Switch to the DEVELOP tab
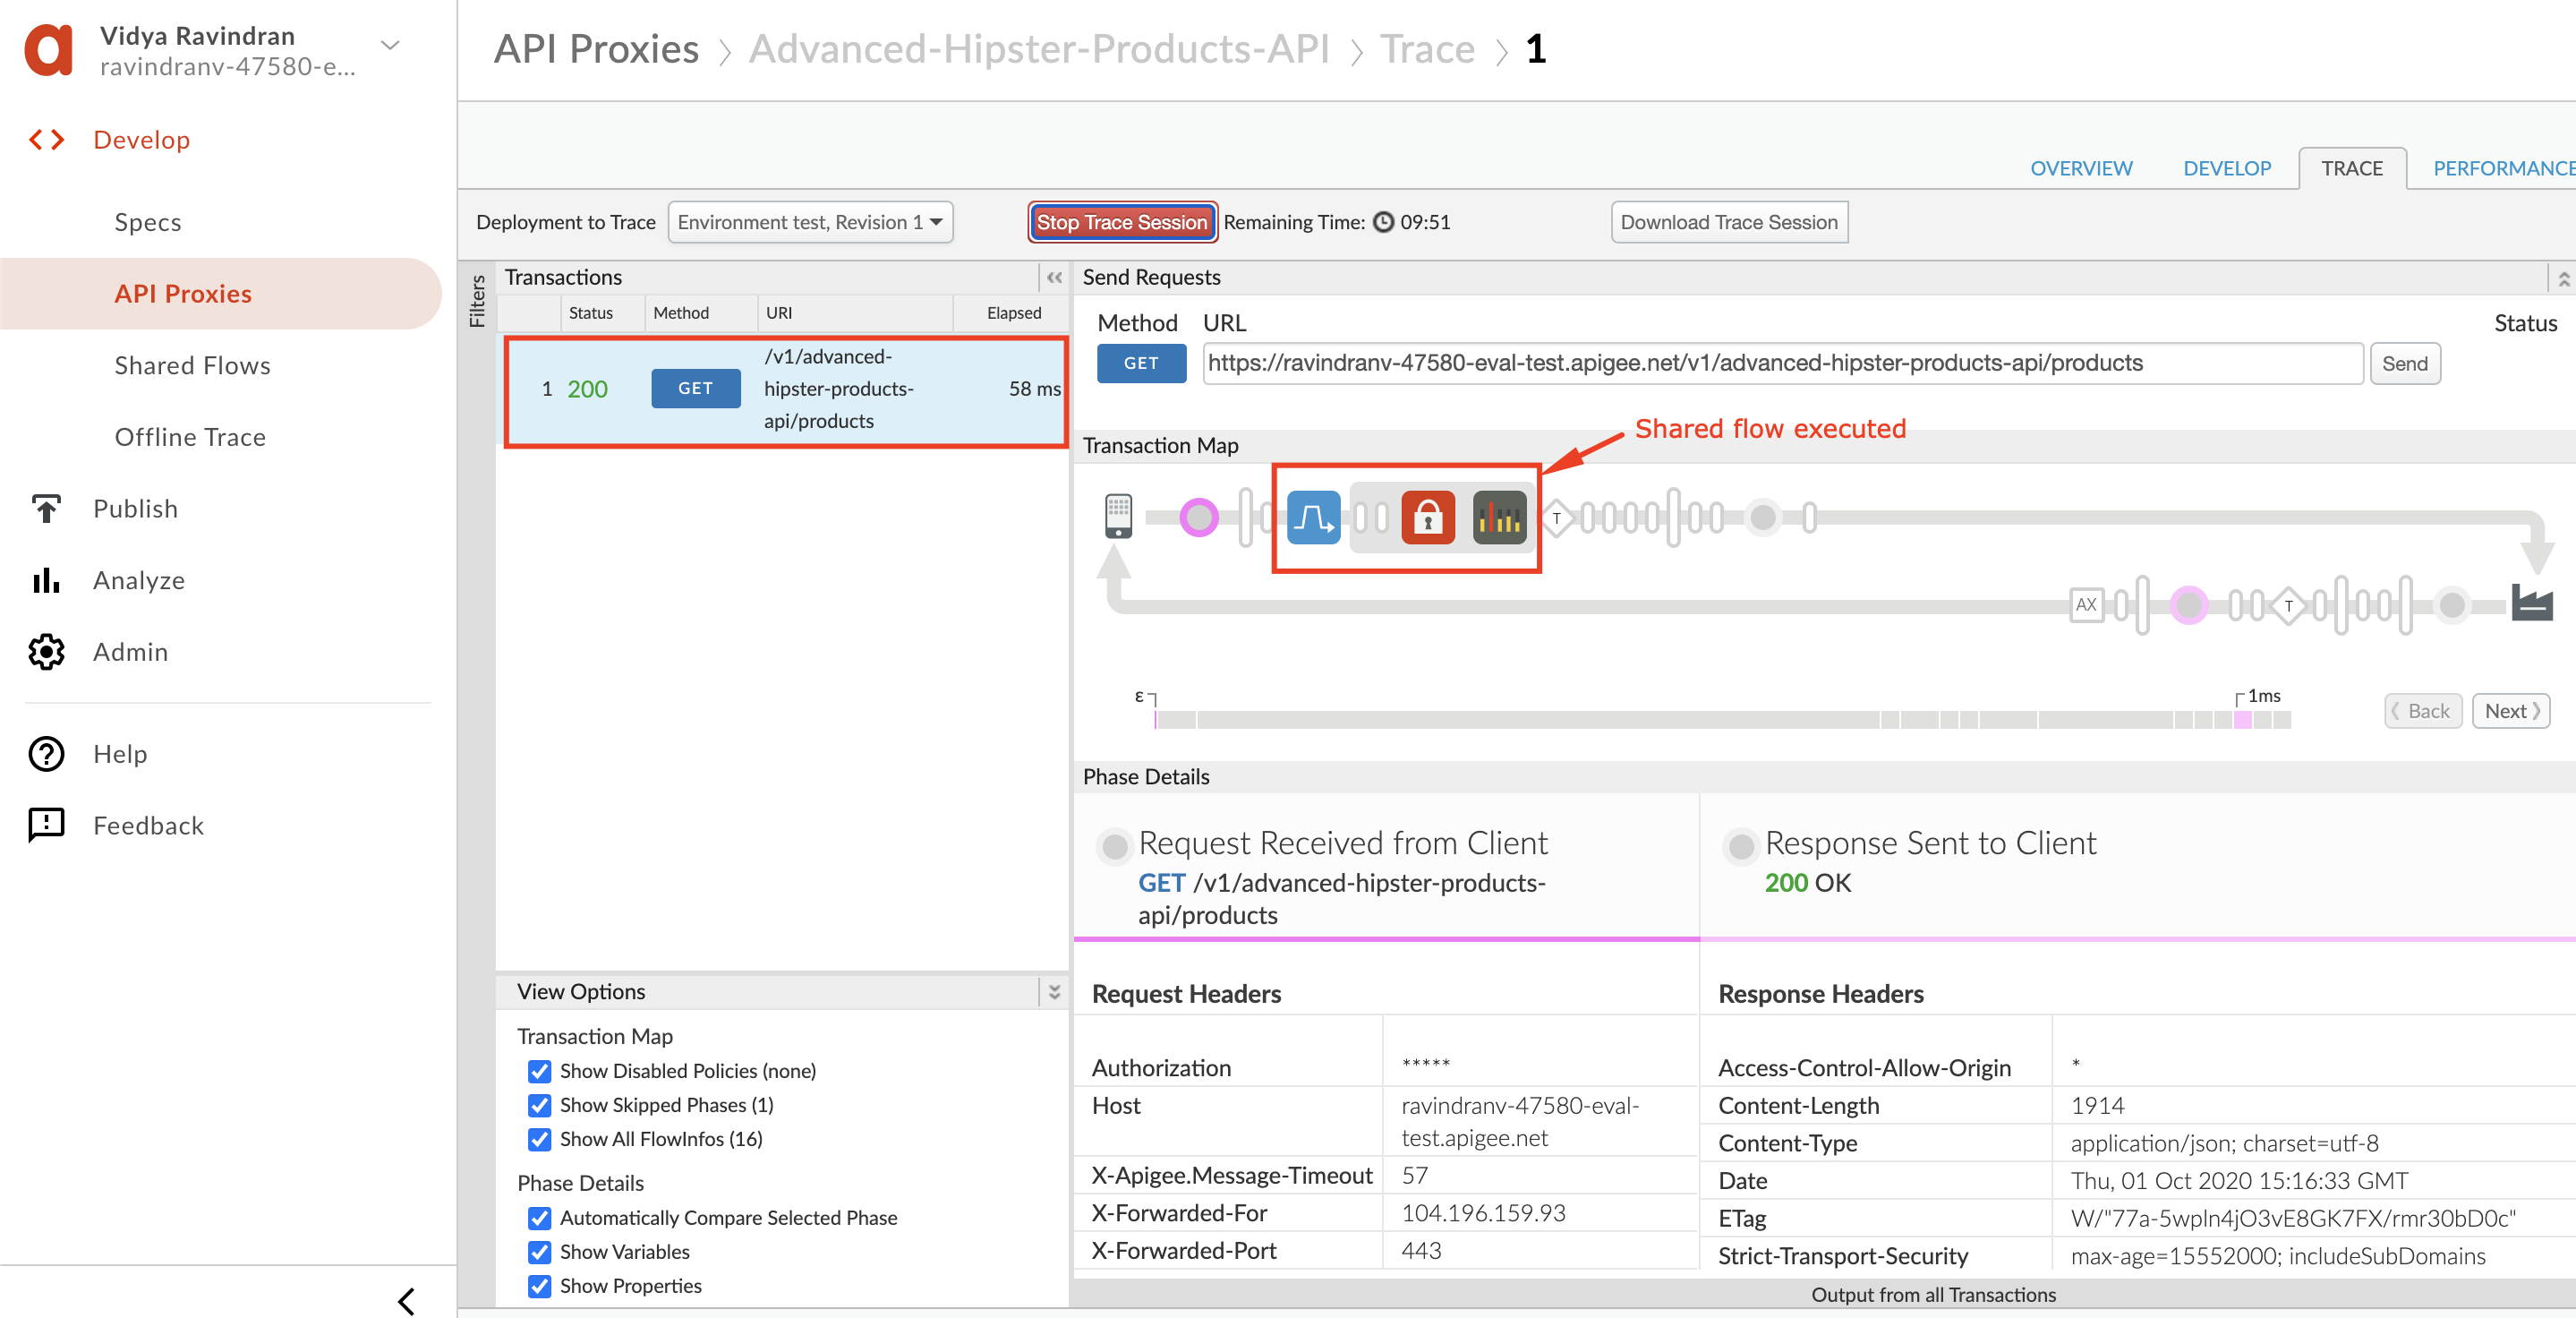2576x1318 pixels. (2227, 168)
